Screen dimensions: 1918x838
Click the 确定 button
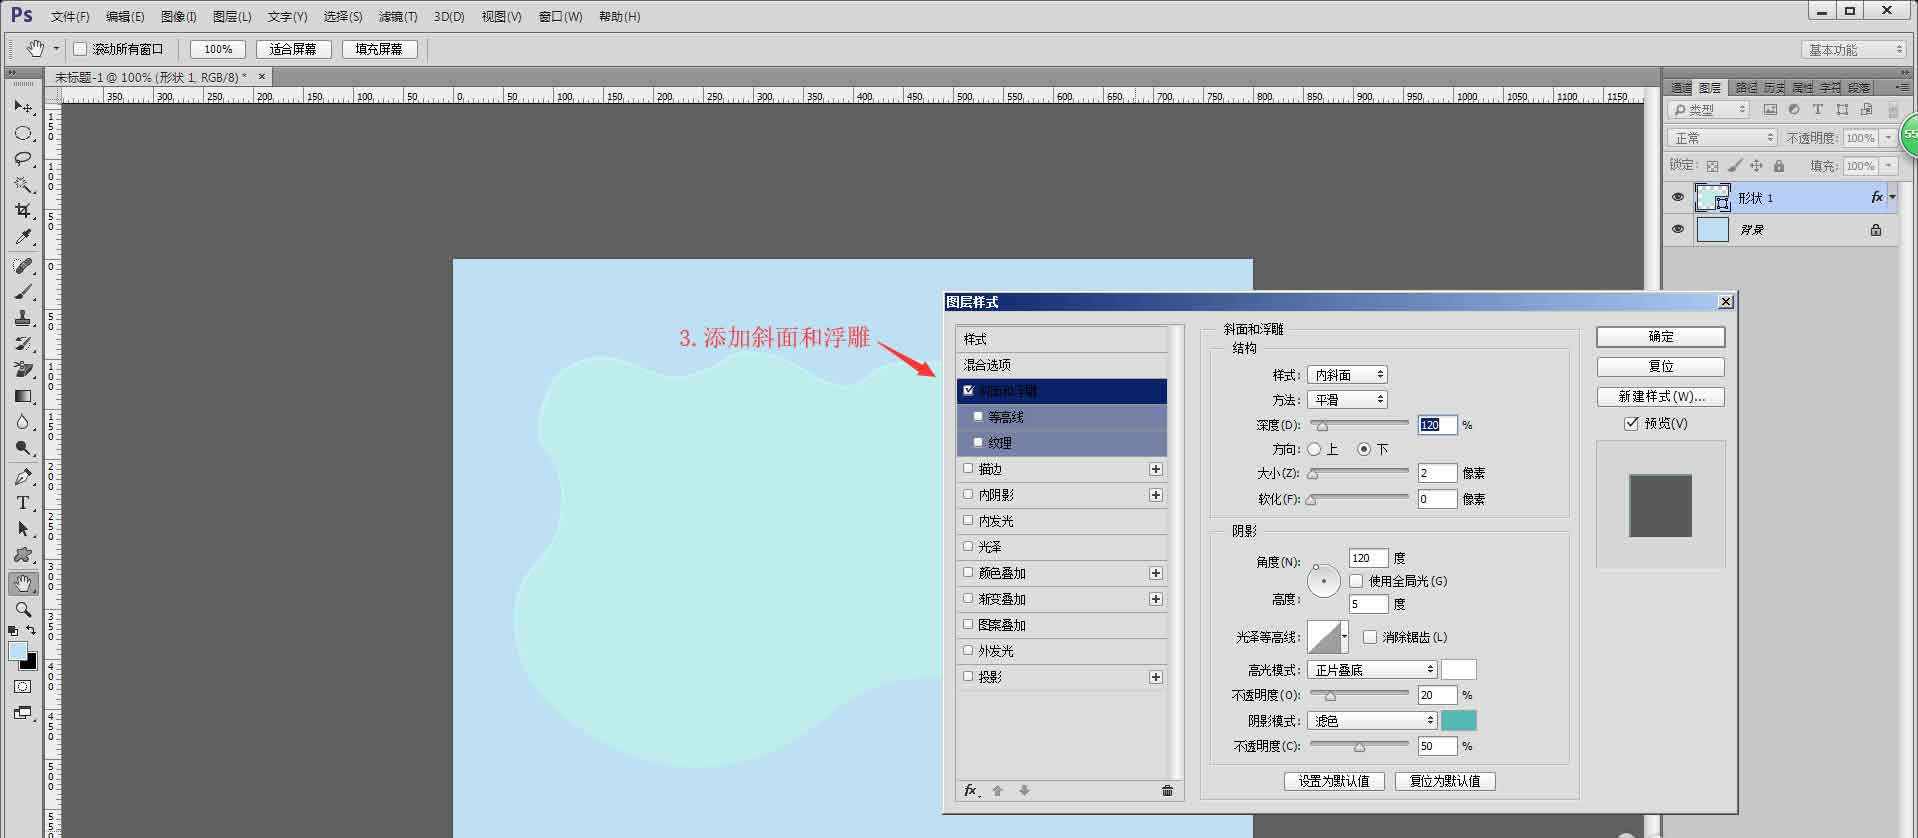click(1661, 337)
